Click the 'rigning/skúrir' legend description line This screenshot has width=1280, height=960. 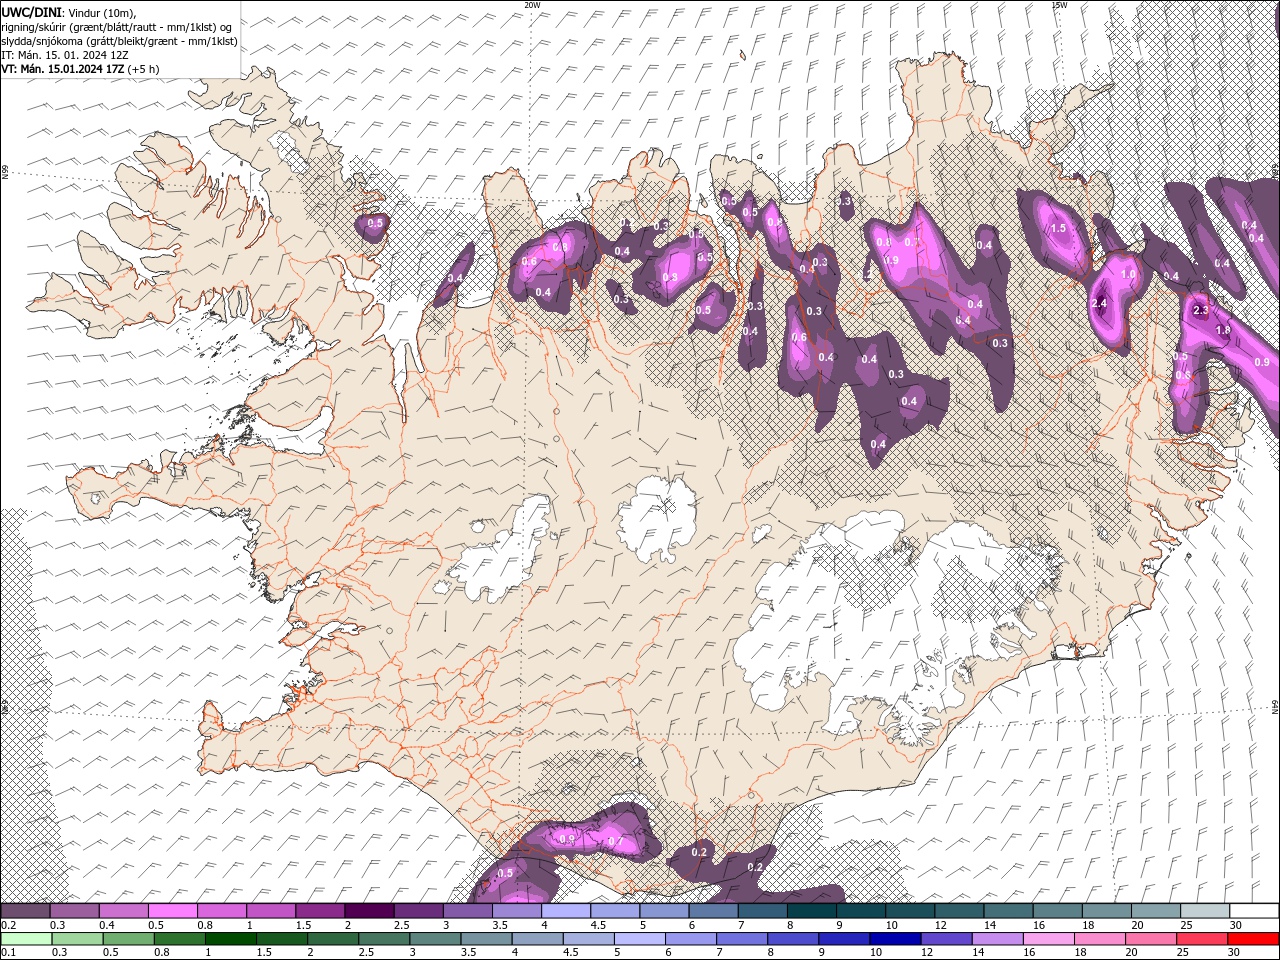point(118,26)
